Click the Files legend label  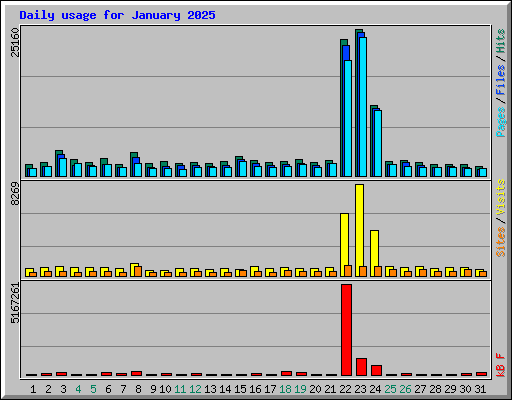[x=501, y=80]
